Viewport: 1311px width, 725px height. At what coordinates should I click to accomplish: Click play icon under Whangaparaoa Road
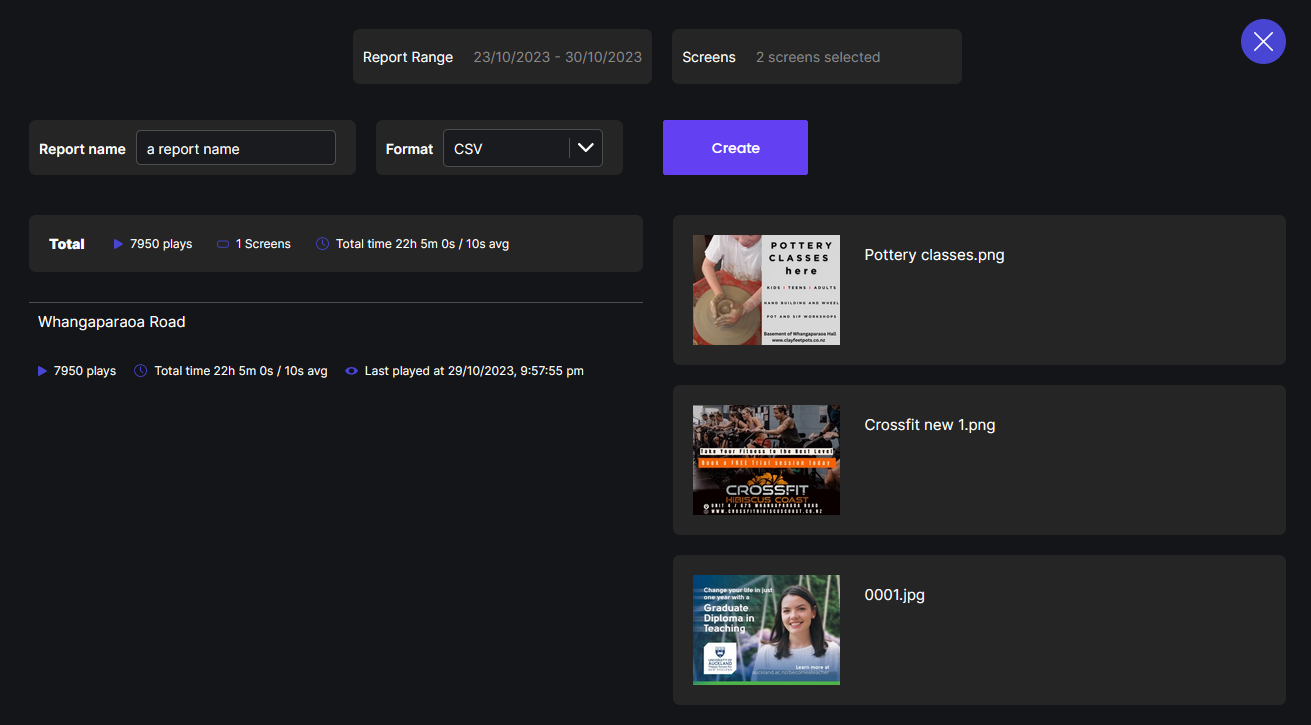[x=42, y=371]
